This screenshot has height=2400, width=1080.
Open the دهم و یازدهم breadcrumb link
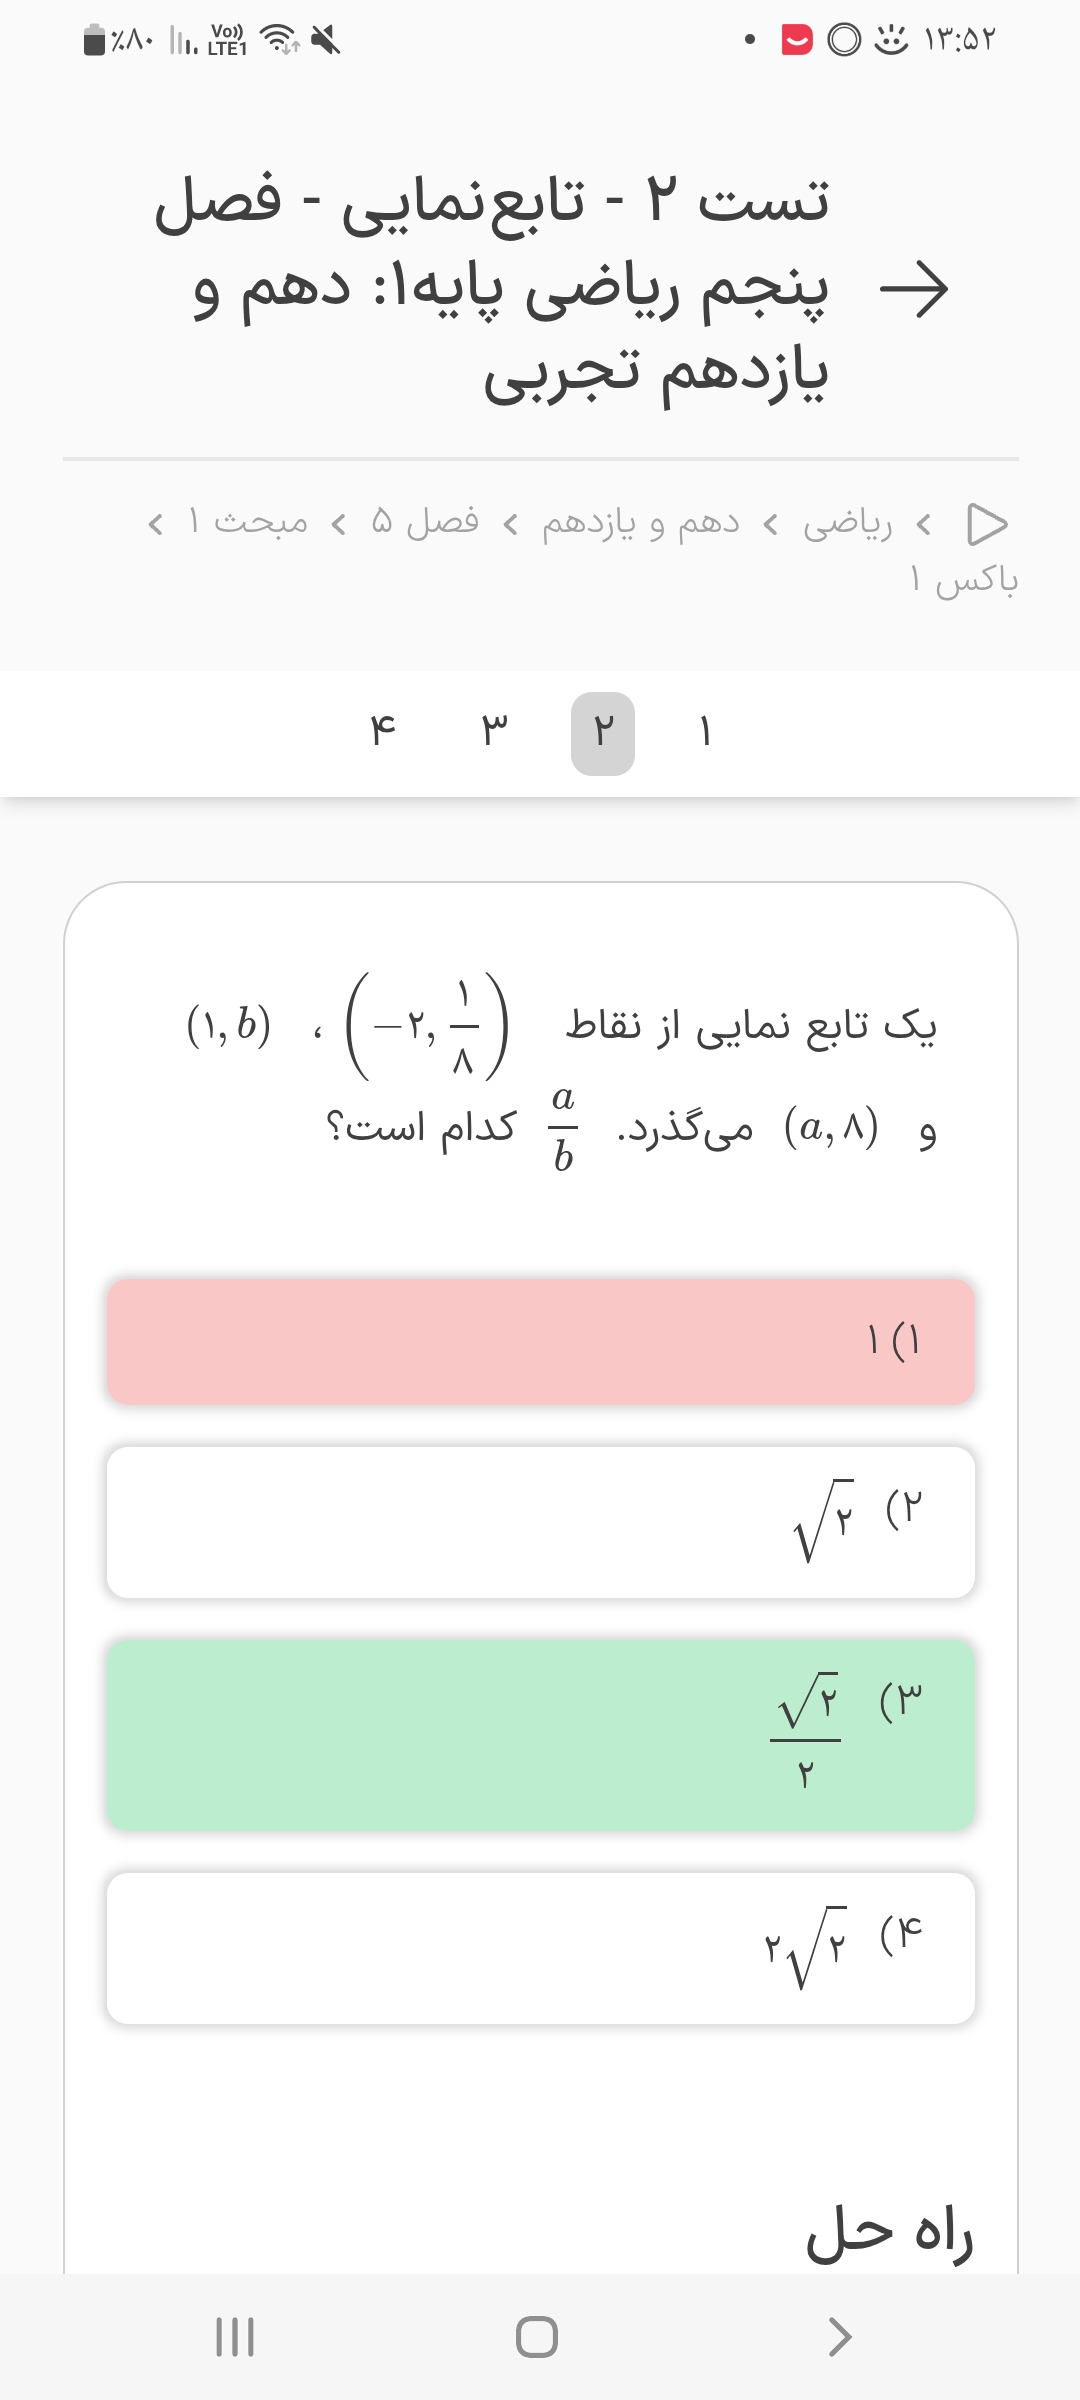coord(640,524)
